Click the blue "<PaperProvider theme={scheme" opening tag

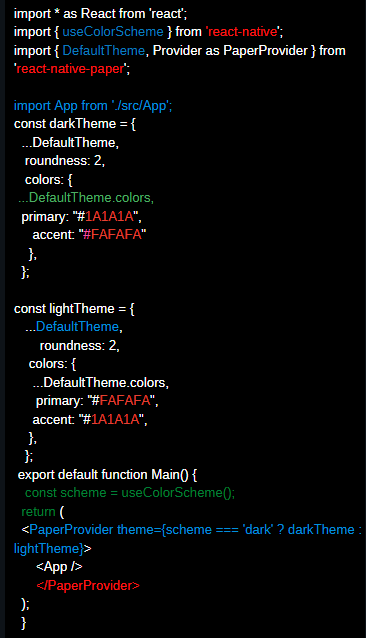[116, 530]
